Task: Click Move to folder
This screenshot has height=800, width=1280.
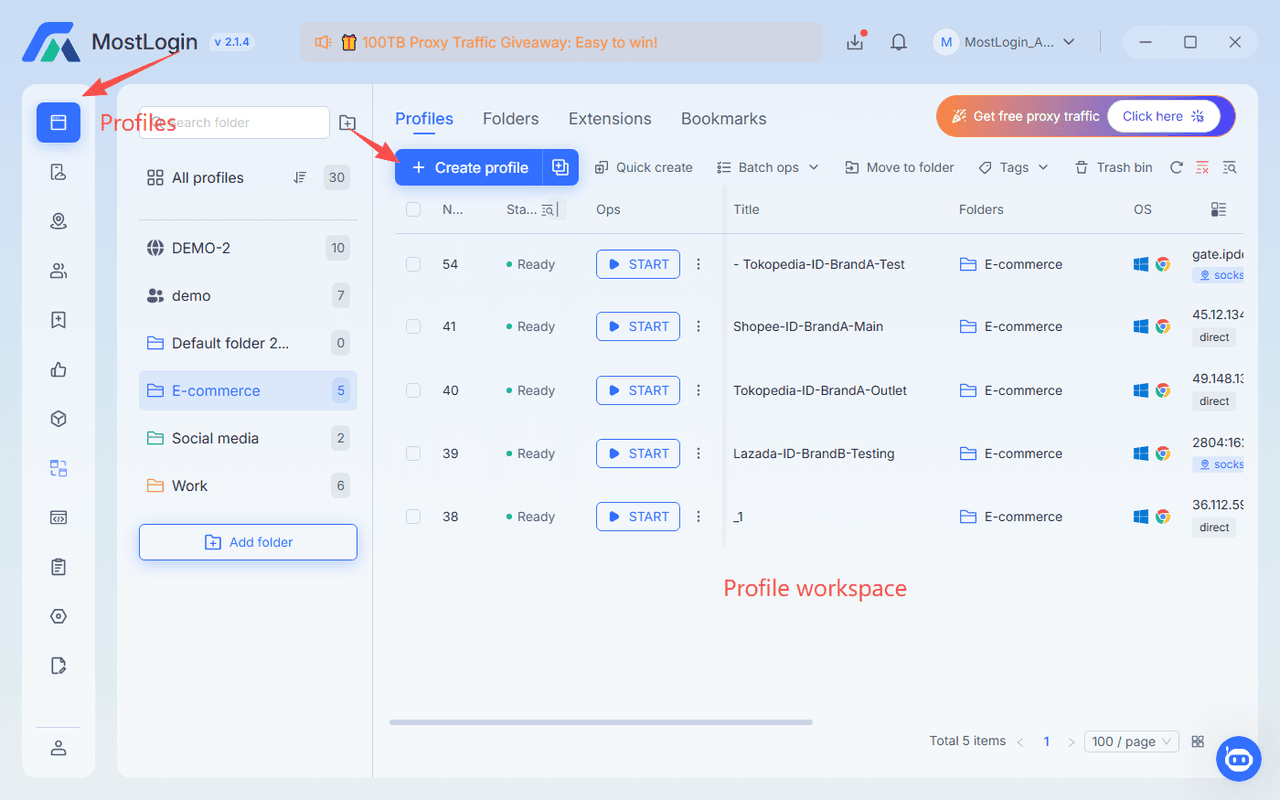Action: [x=899, y=167]
